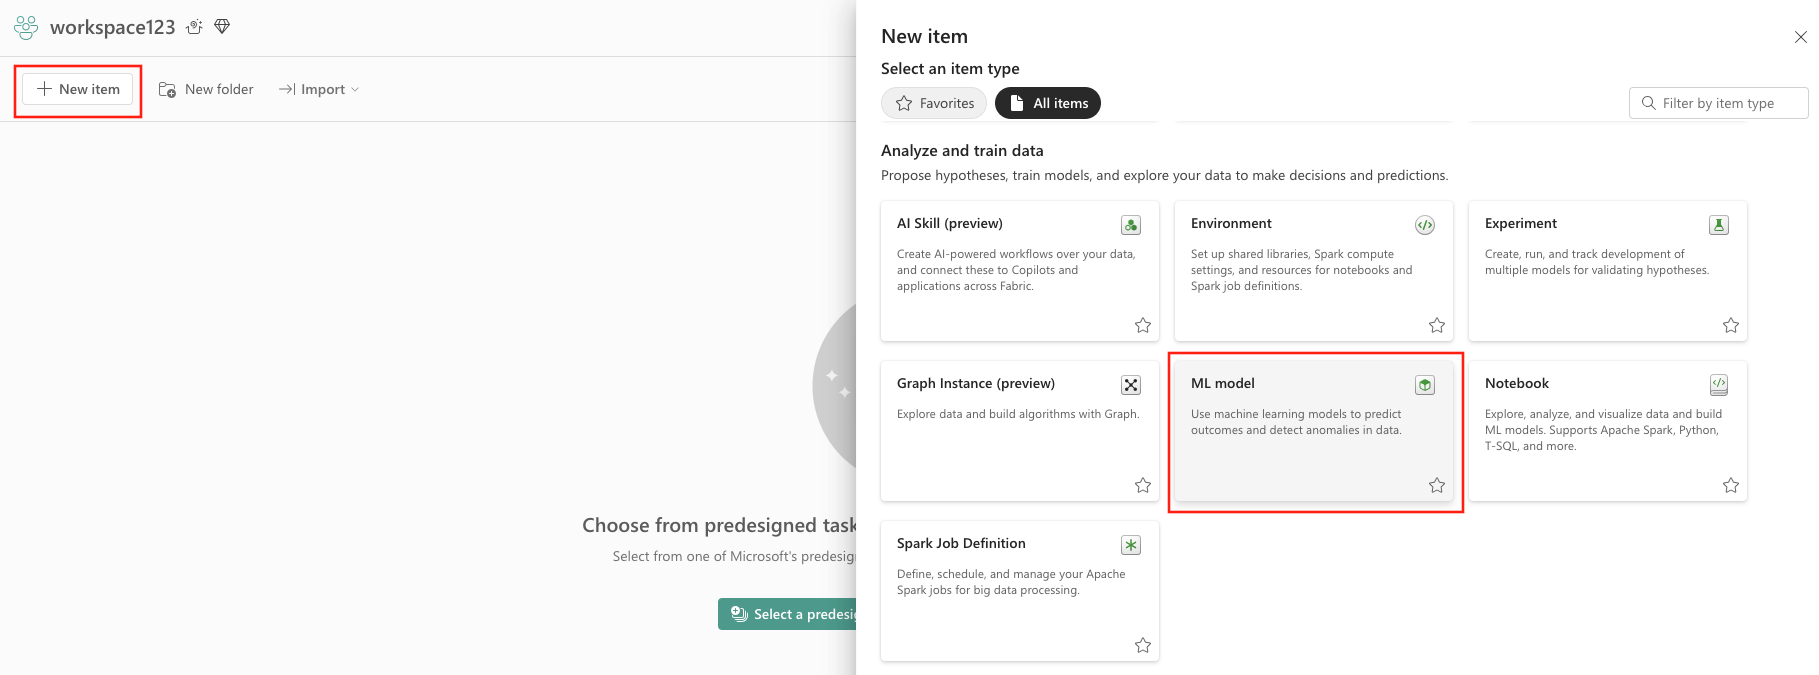Choose Graph Instance (preview) title
1819x675 pixels.
pos(976,383)
